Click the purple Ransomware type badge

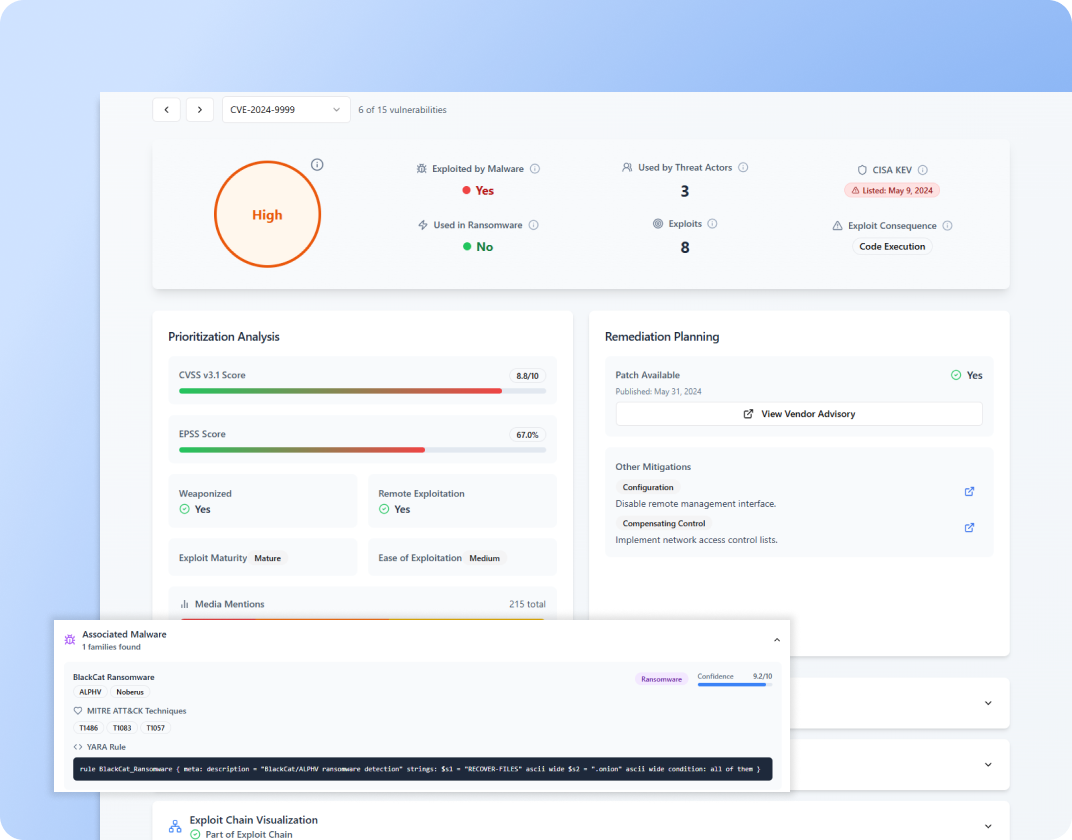pyautogui.click(x=661, y=679)
